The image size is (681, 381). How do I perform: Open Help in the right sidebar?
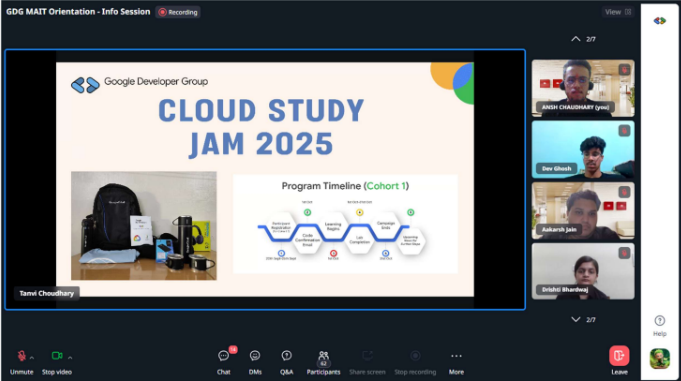(660, 326)
